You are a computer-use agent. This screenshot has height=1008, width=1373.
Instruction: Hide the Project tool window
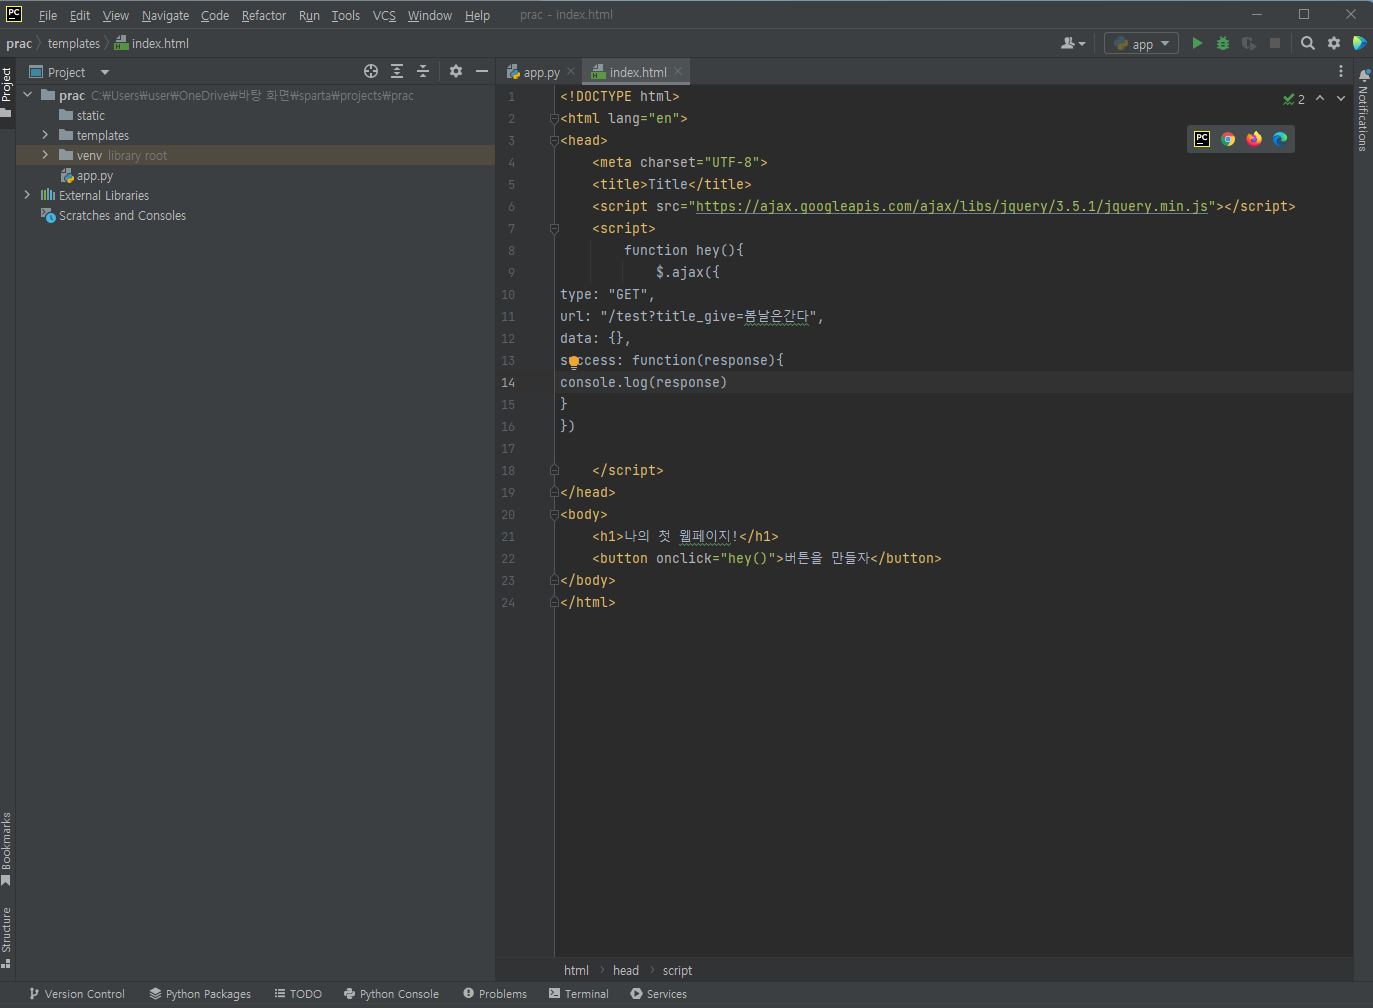click(x=482, y=71)
